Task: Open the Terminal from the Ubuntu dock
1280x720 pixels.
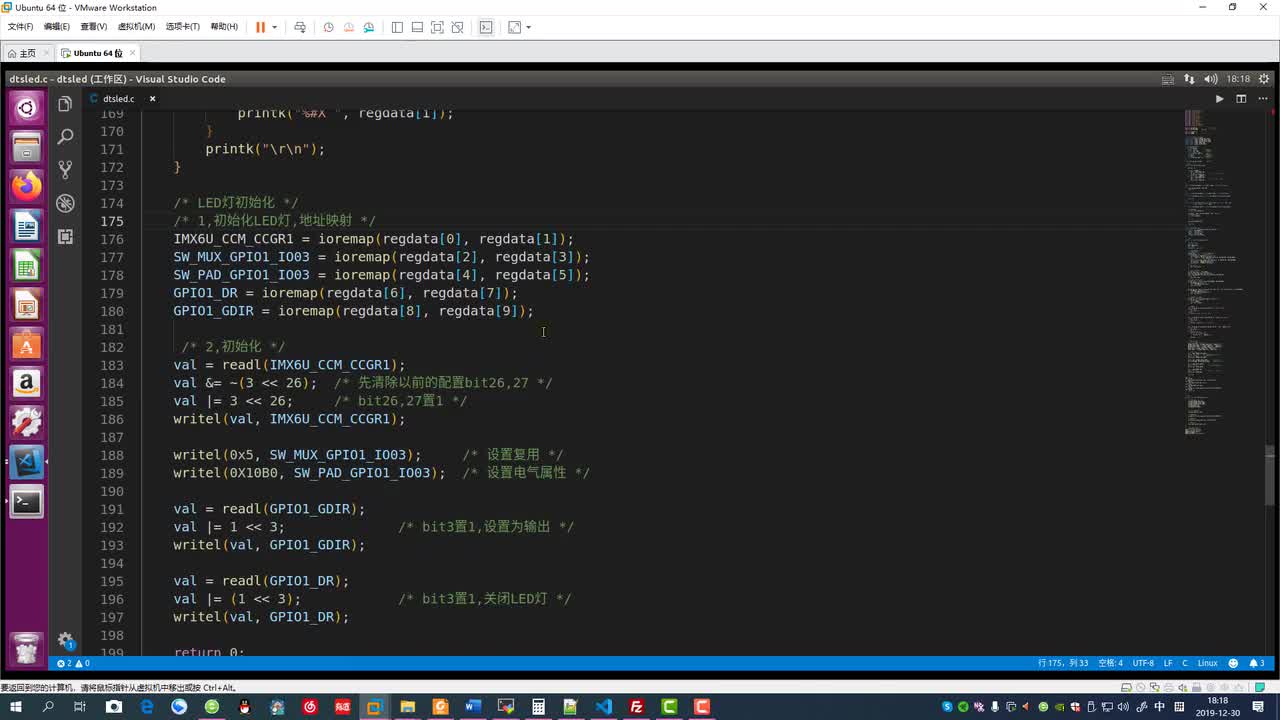Action: click(26, 501)
